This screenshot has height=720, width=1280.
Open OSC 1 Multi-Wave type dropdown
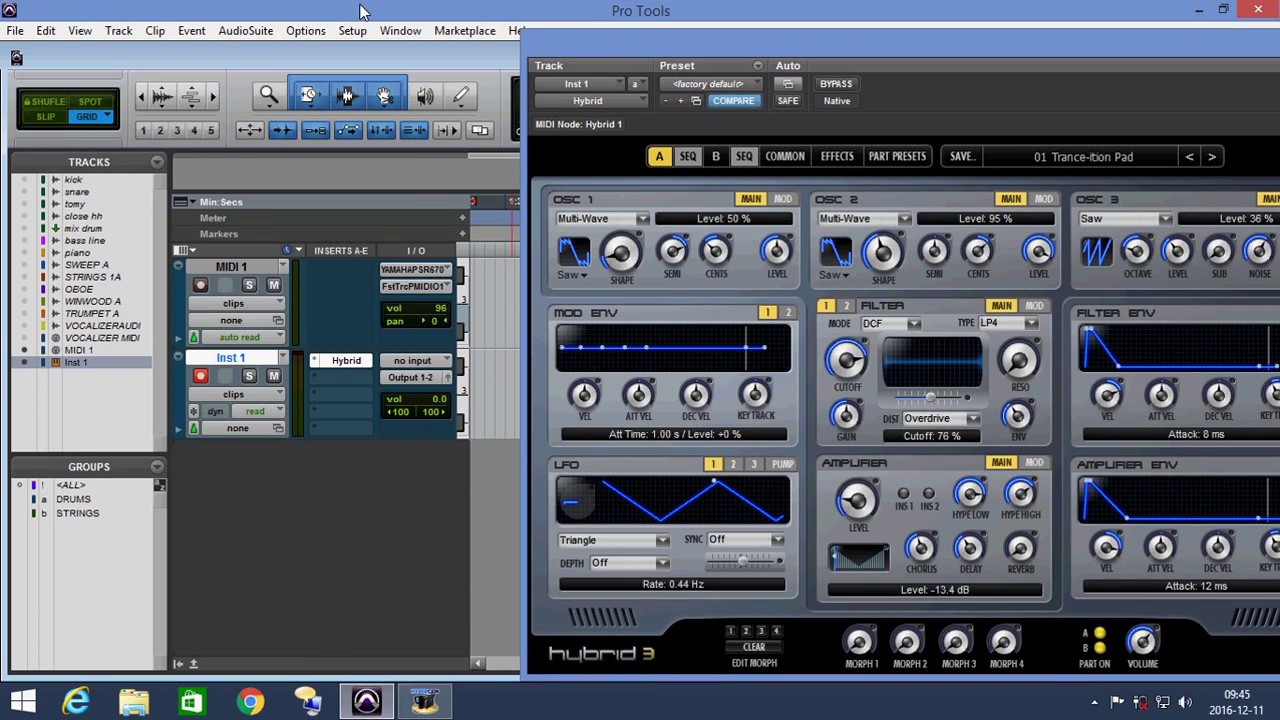click(x=603, y=219)
